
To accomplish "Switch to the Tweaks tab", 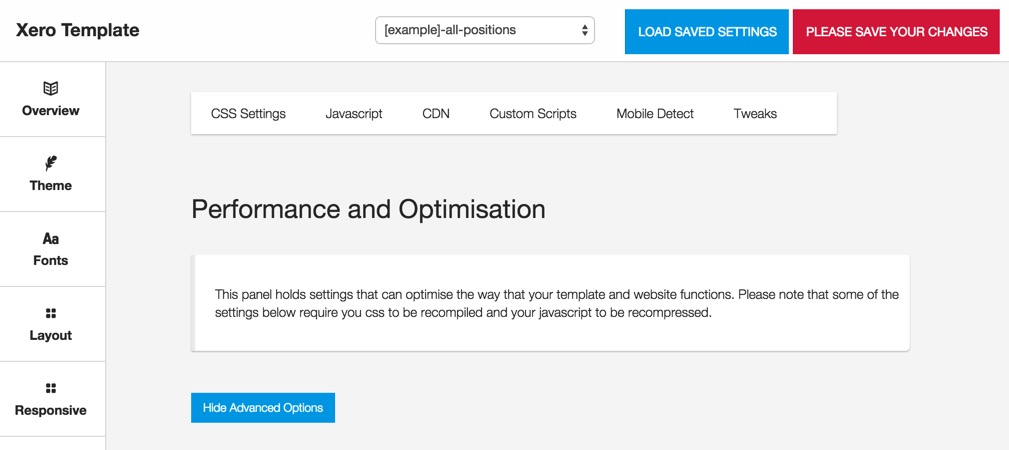I will [755, 114].
